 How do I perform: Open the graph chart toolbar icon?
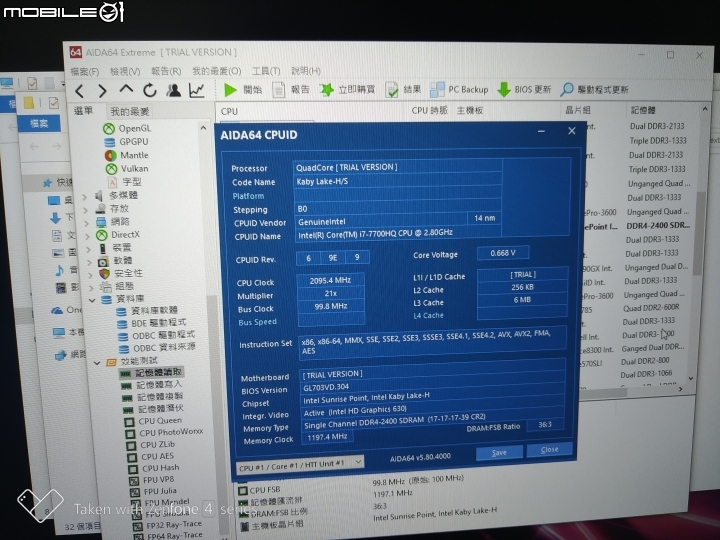(197, 90)
